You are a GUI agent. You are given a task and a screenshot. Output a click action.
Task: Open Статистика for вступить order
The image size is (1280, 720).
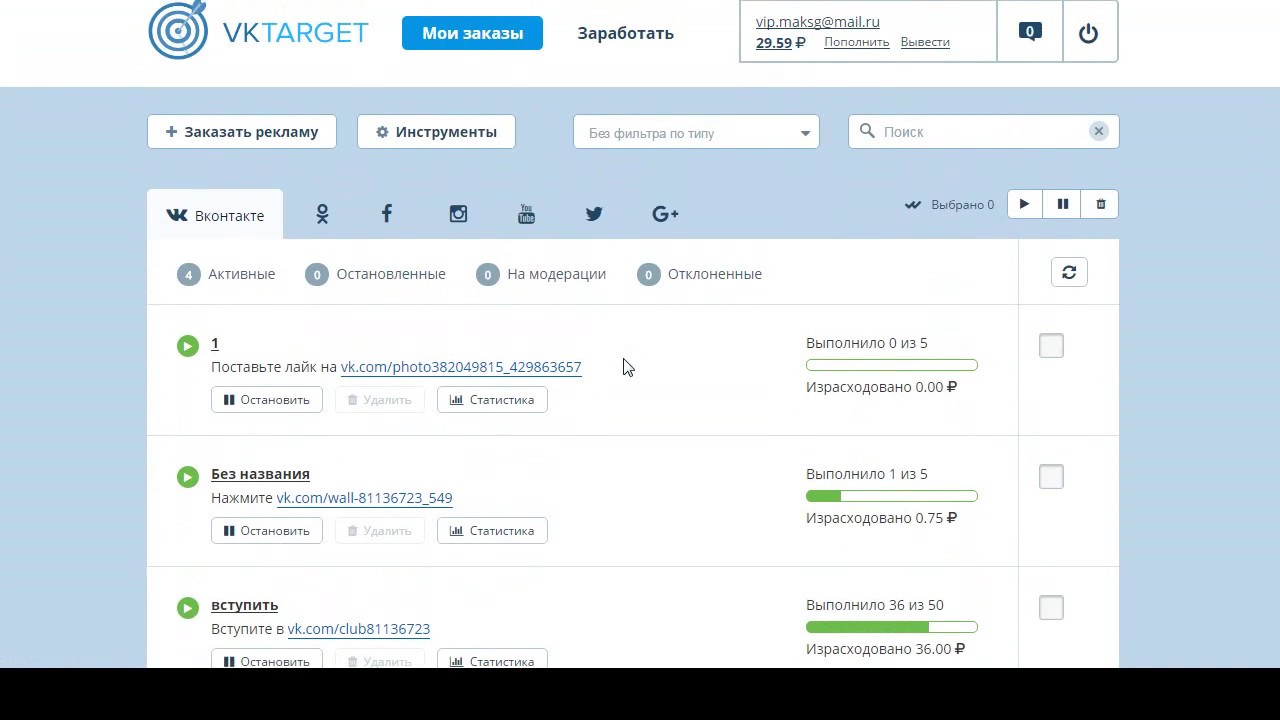click(x=492, y=661)
